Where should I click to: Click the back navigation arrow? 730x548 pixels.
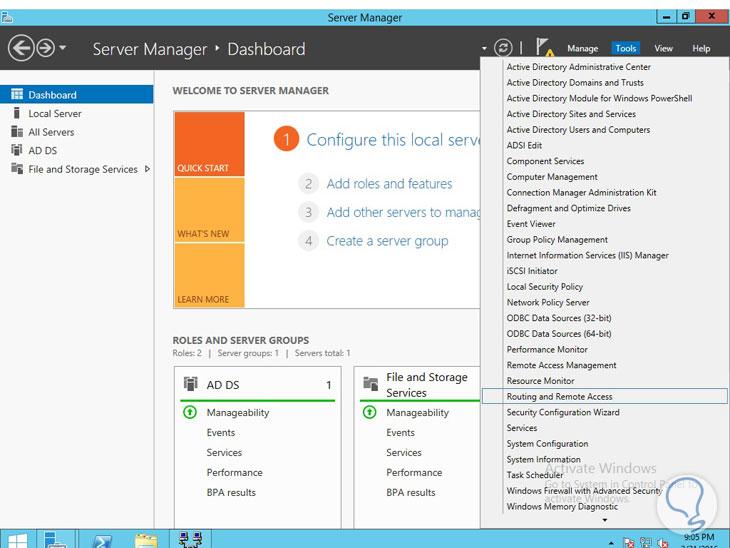(21, 48)
